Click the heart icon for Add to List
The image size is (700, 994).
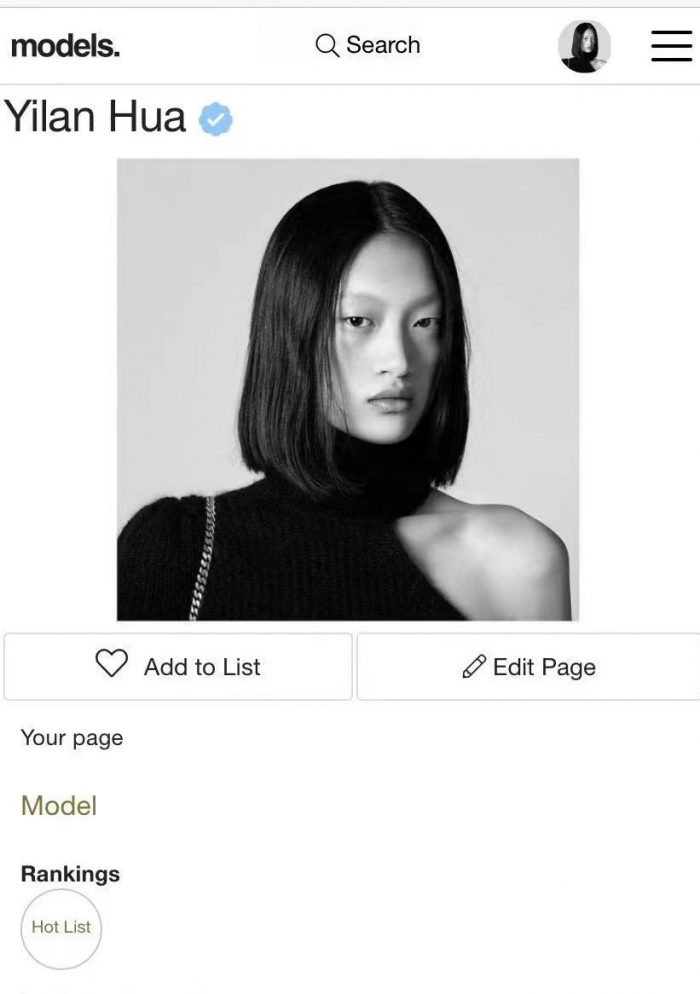pos(112,664)
